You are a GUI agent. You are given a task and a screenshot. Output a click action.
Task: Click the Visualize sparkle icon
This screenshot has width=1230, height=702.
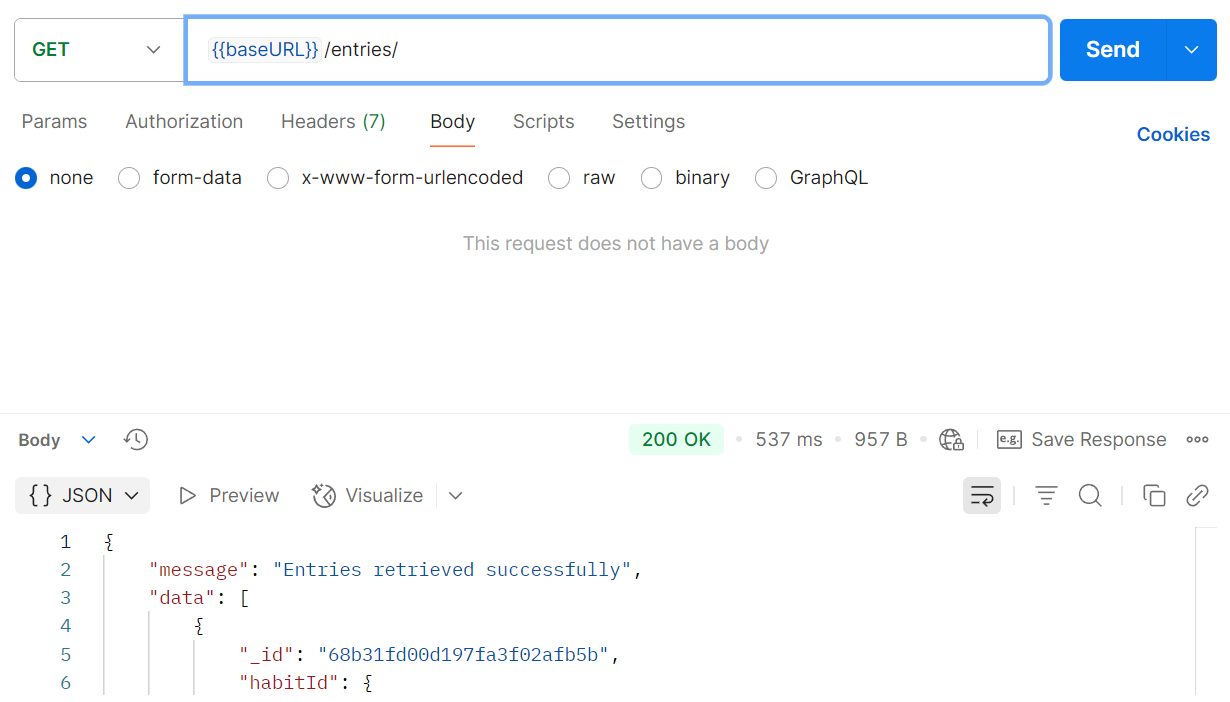tap(324, 495)
